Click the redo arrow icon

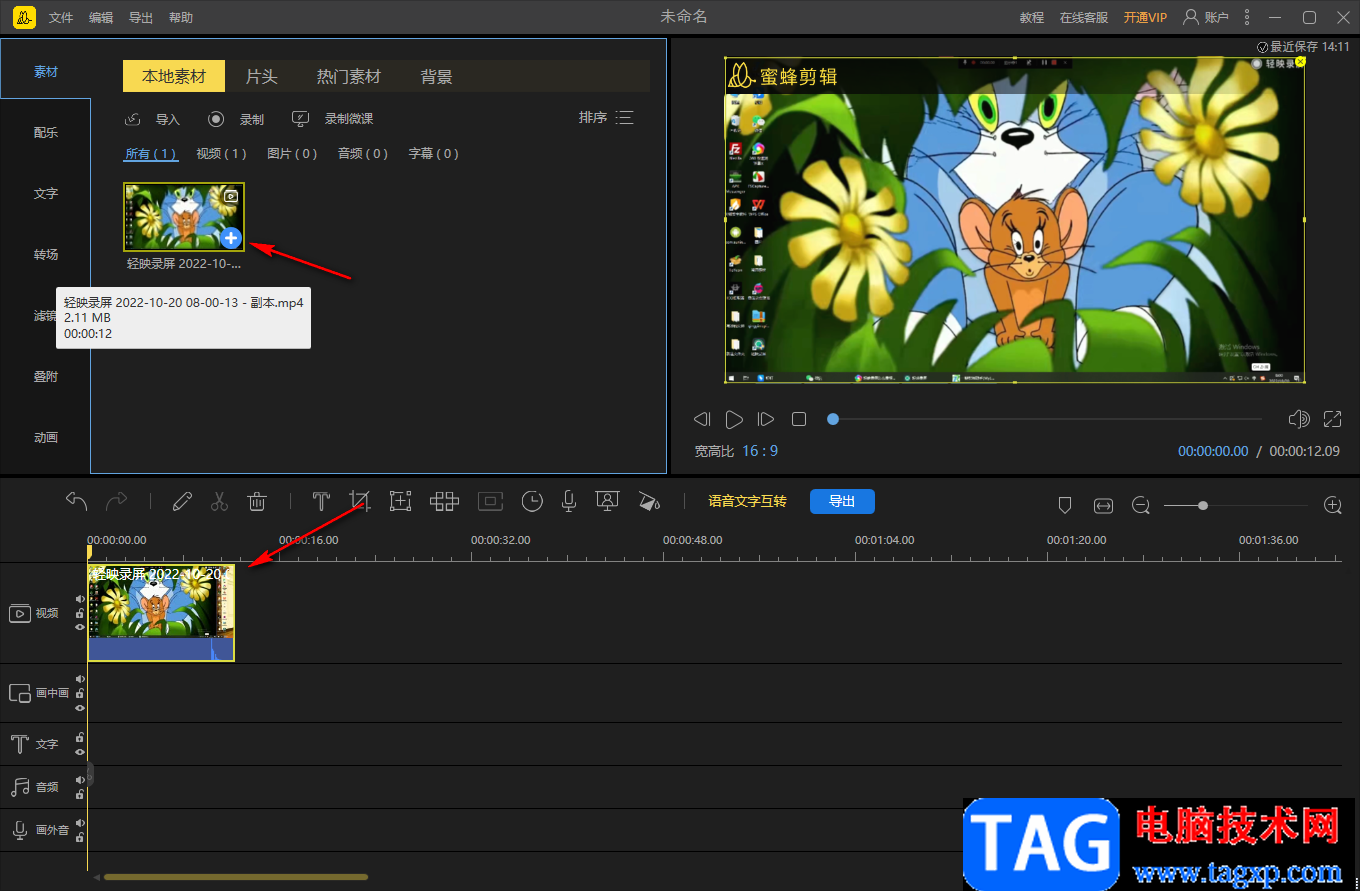[x=117, y=501]
